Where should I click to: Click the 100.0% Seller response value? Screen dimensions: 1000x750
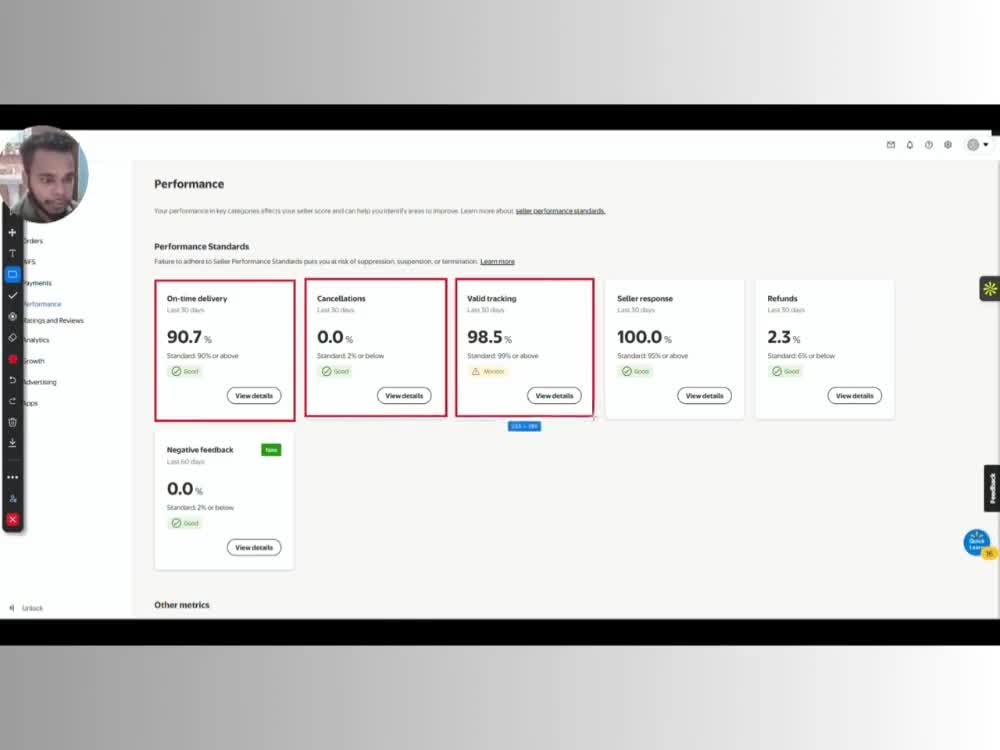point(644,337)
